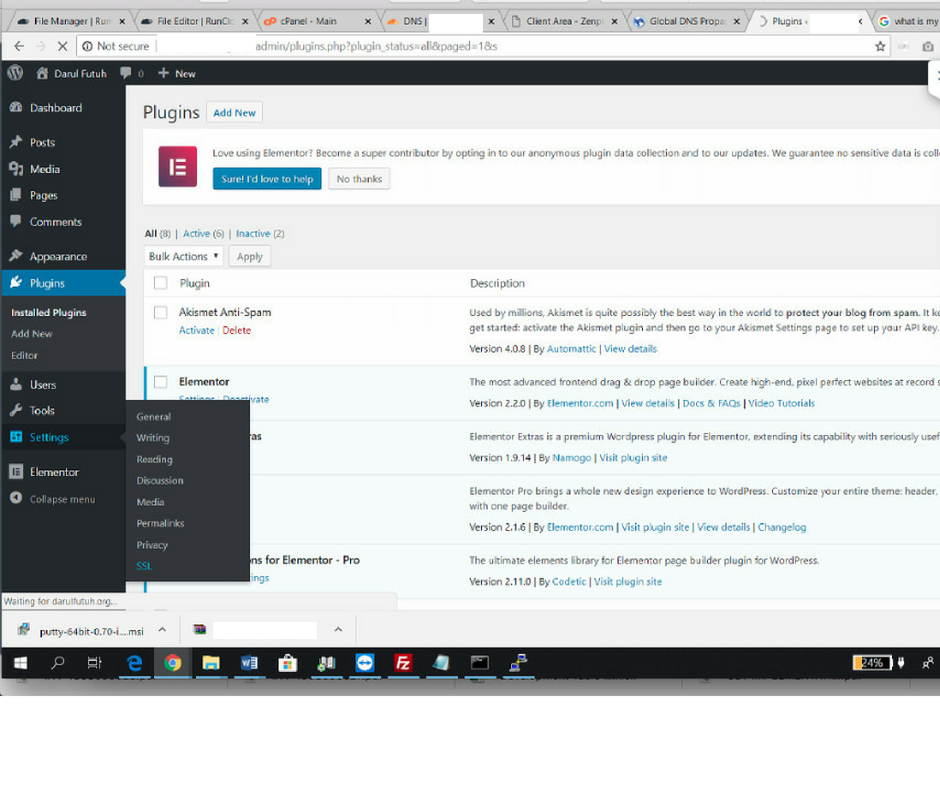Open Appearance brush icon
This screenshot has height=788, width=940.
(x=16, y=256)
